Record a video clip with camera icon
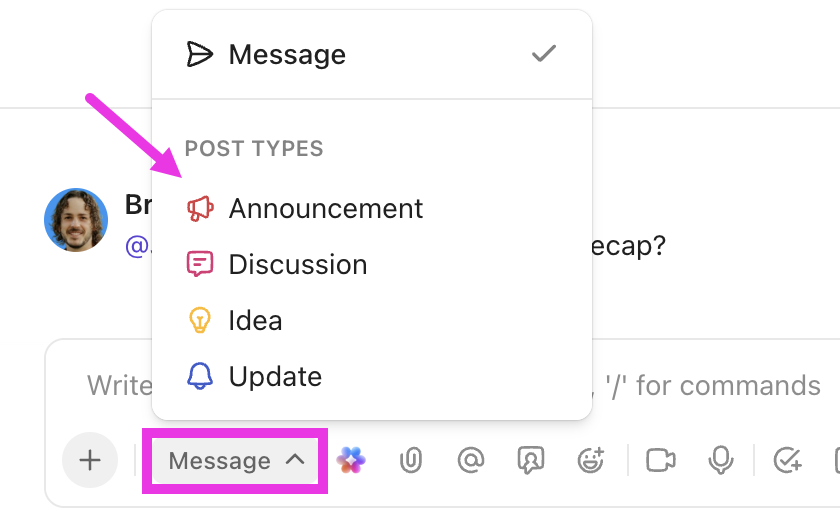This screenshot has height=530, width=840. [x=660, y=460]
